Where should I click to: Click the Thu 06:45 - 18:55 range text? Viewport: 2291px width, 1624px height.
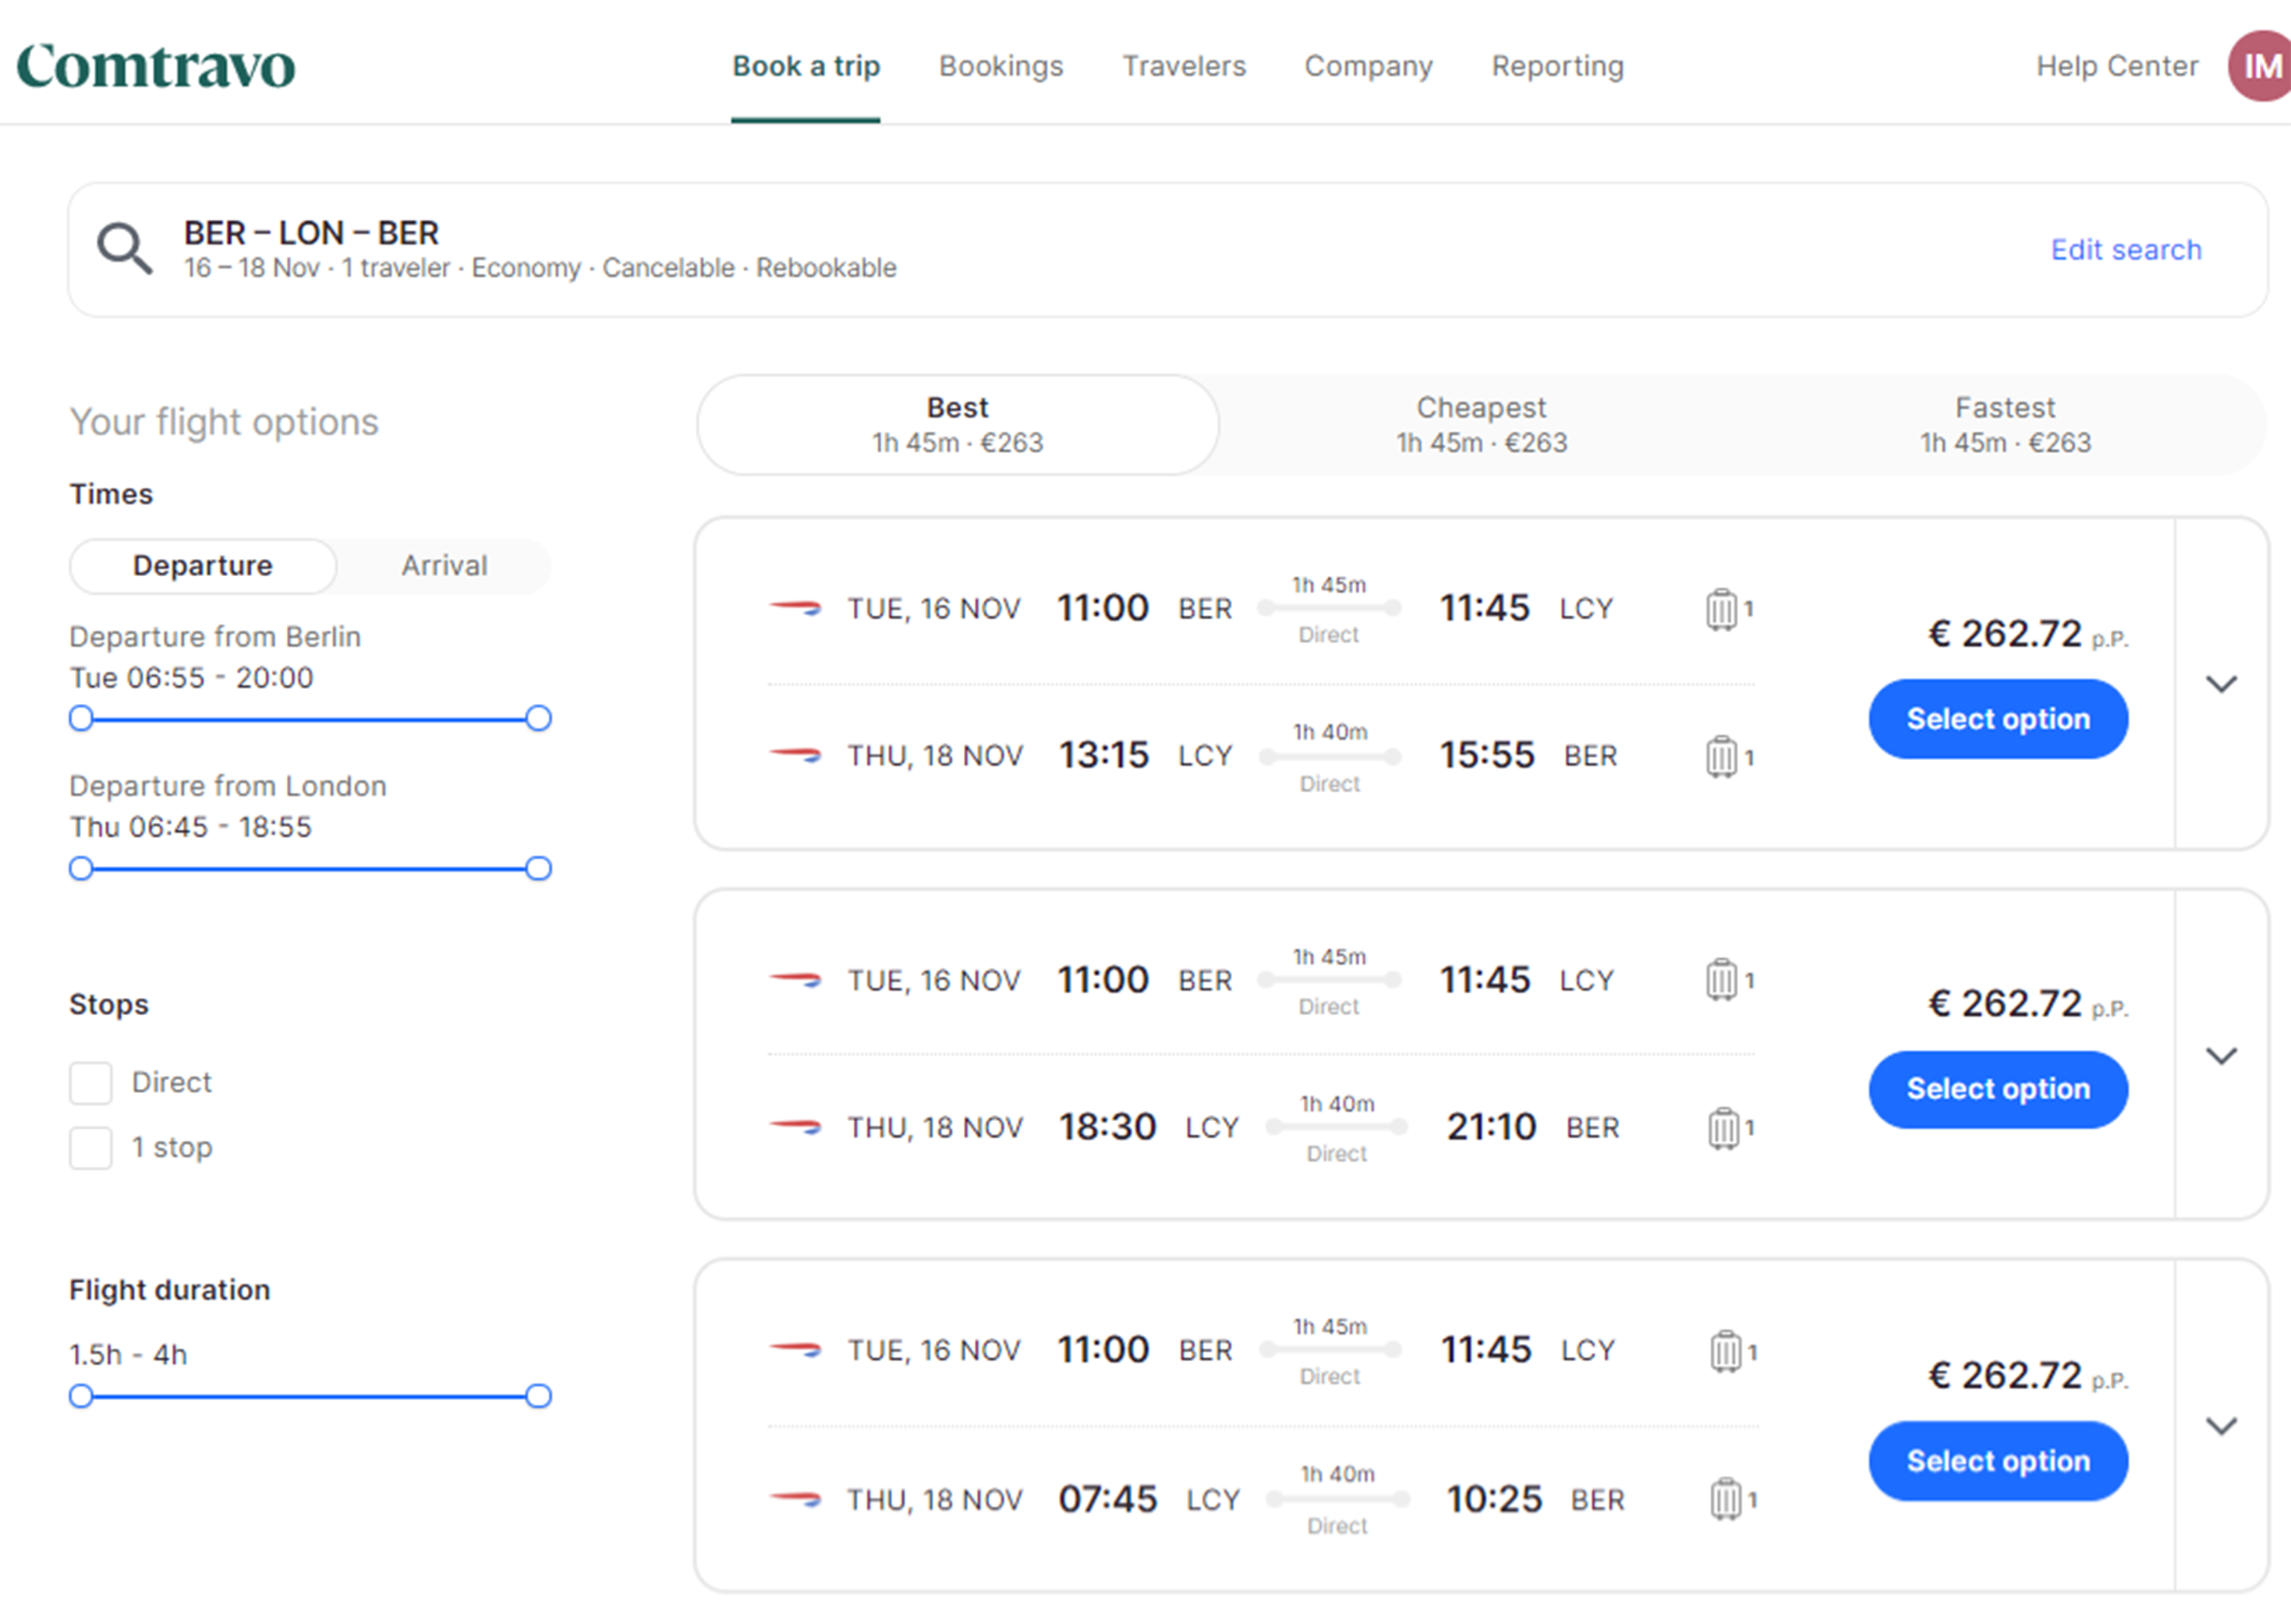[x=190, y=827]
